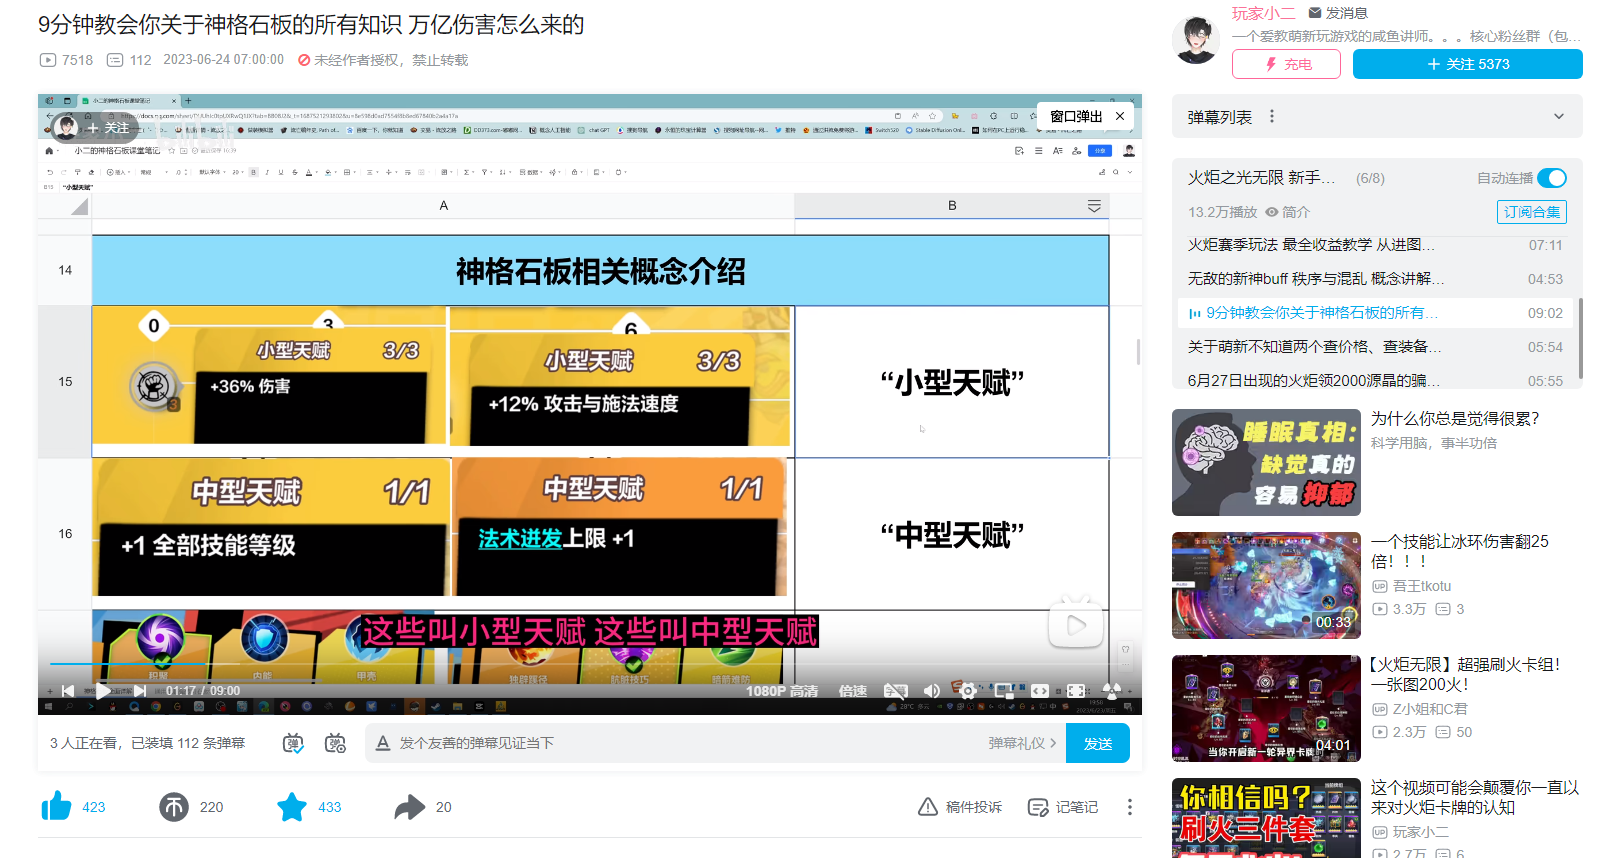Click the collection list scrollbar

tap(1580, 337)
